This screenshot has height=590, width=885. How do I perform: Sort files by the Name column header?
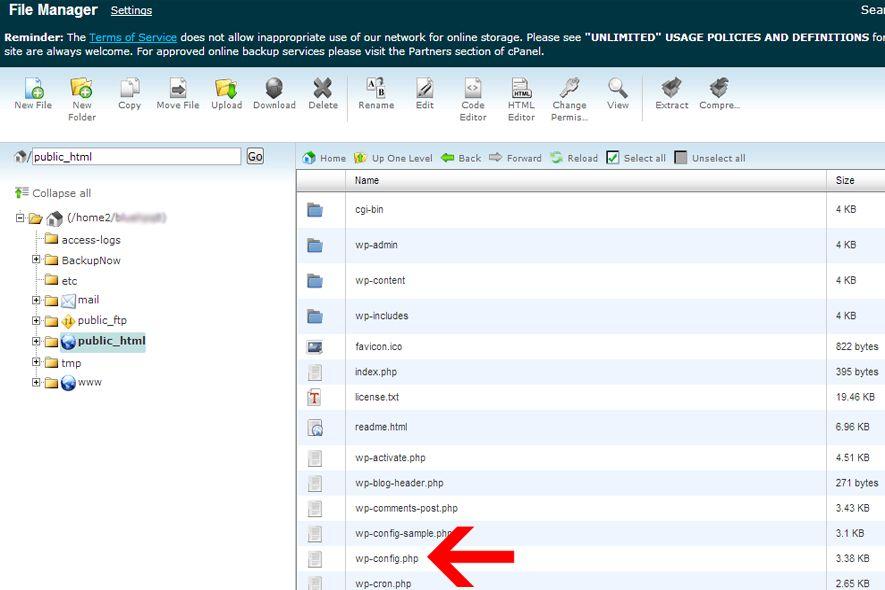click(x=367, y=181)
